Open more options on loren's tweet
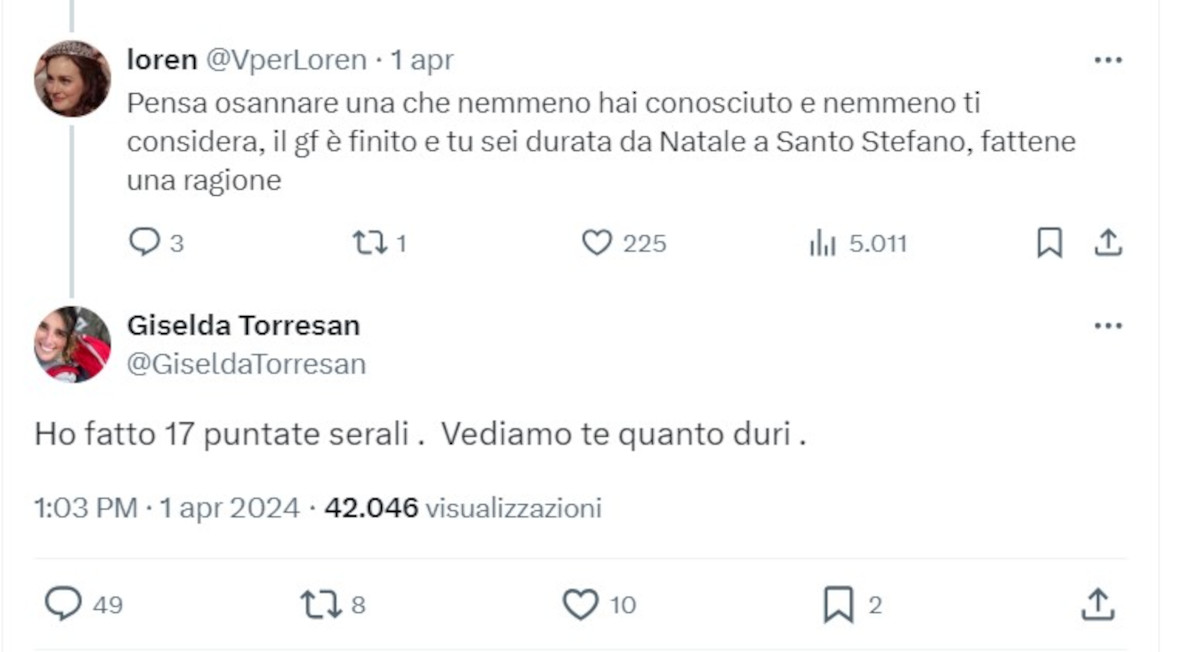Viewport: 1200px width, 652px height. point(1108,60)
